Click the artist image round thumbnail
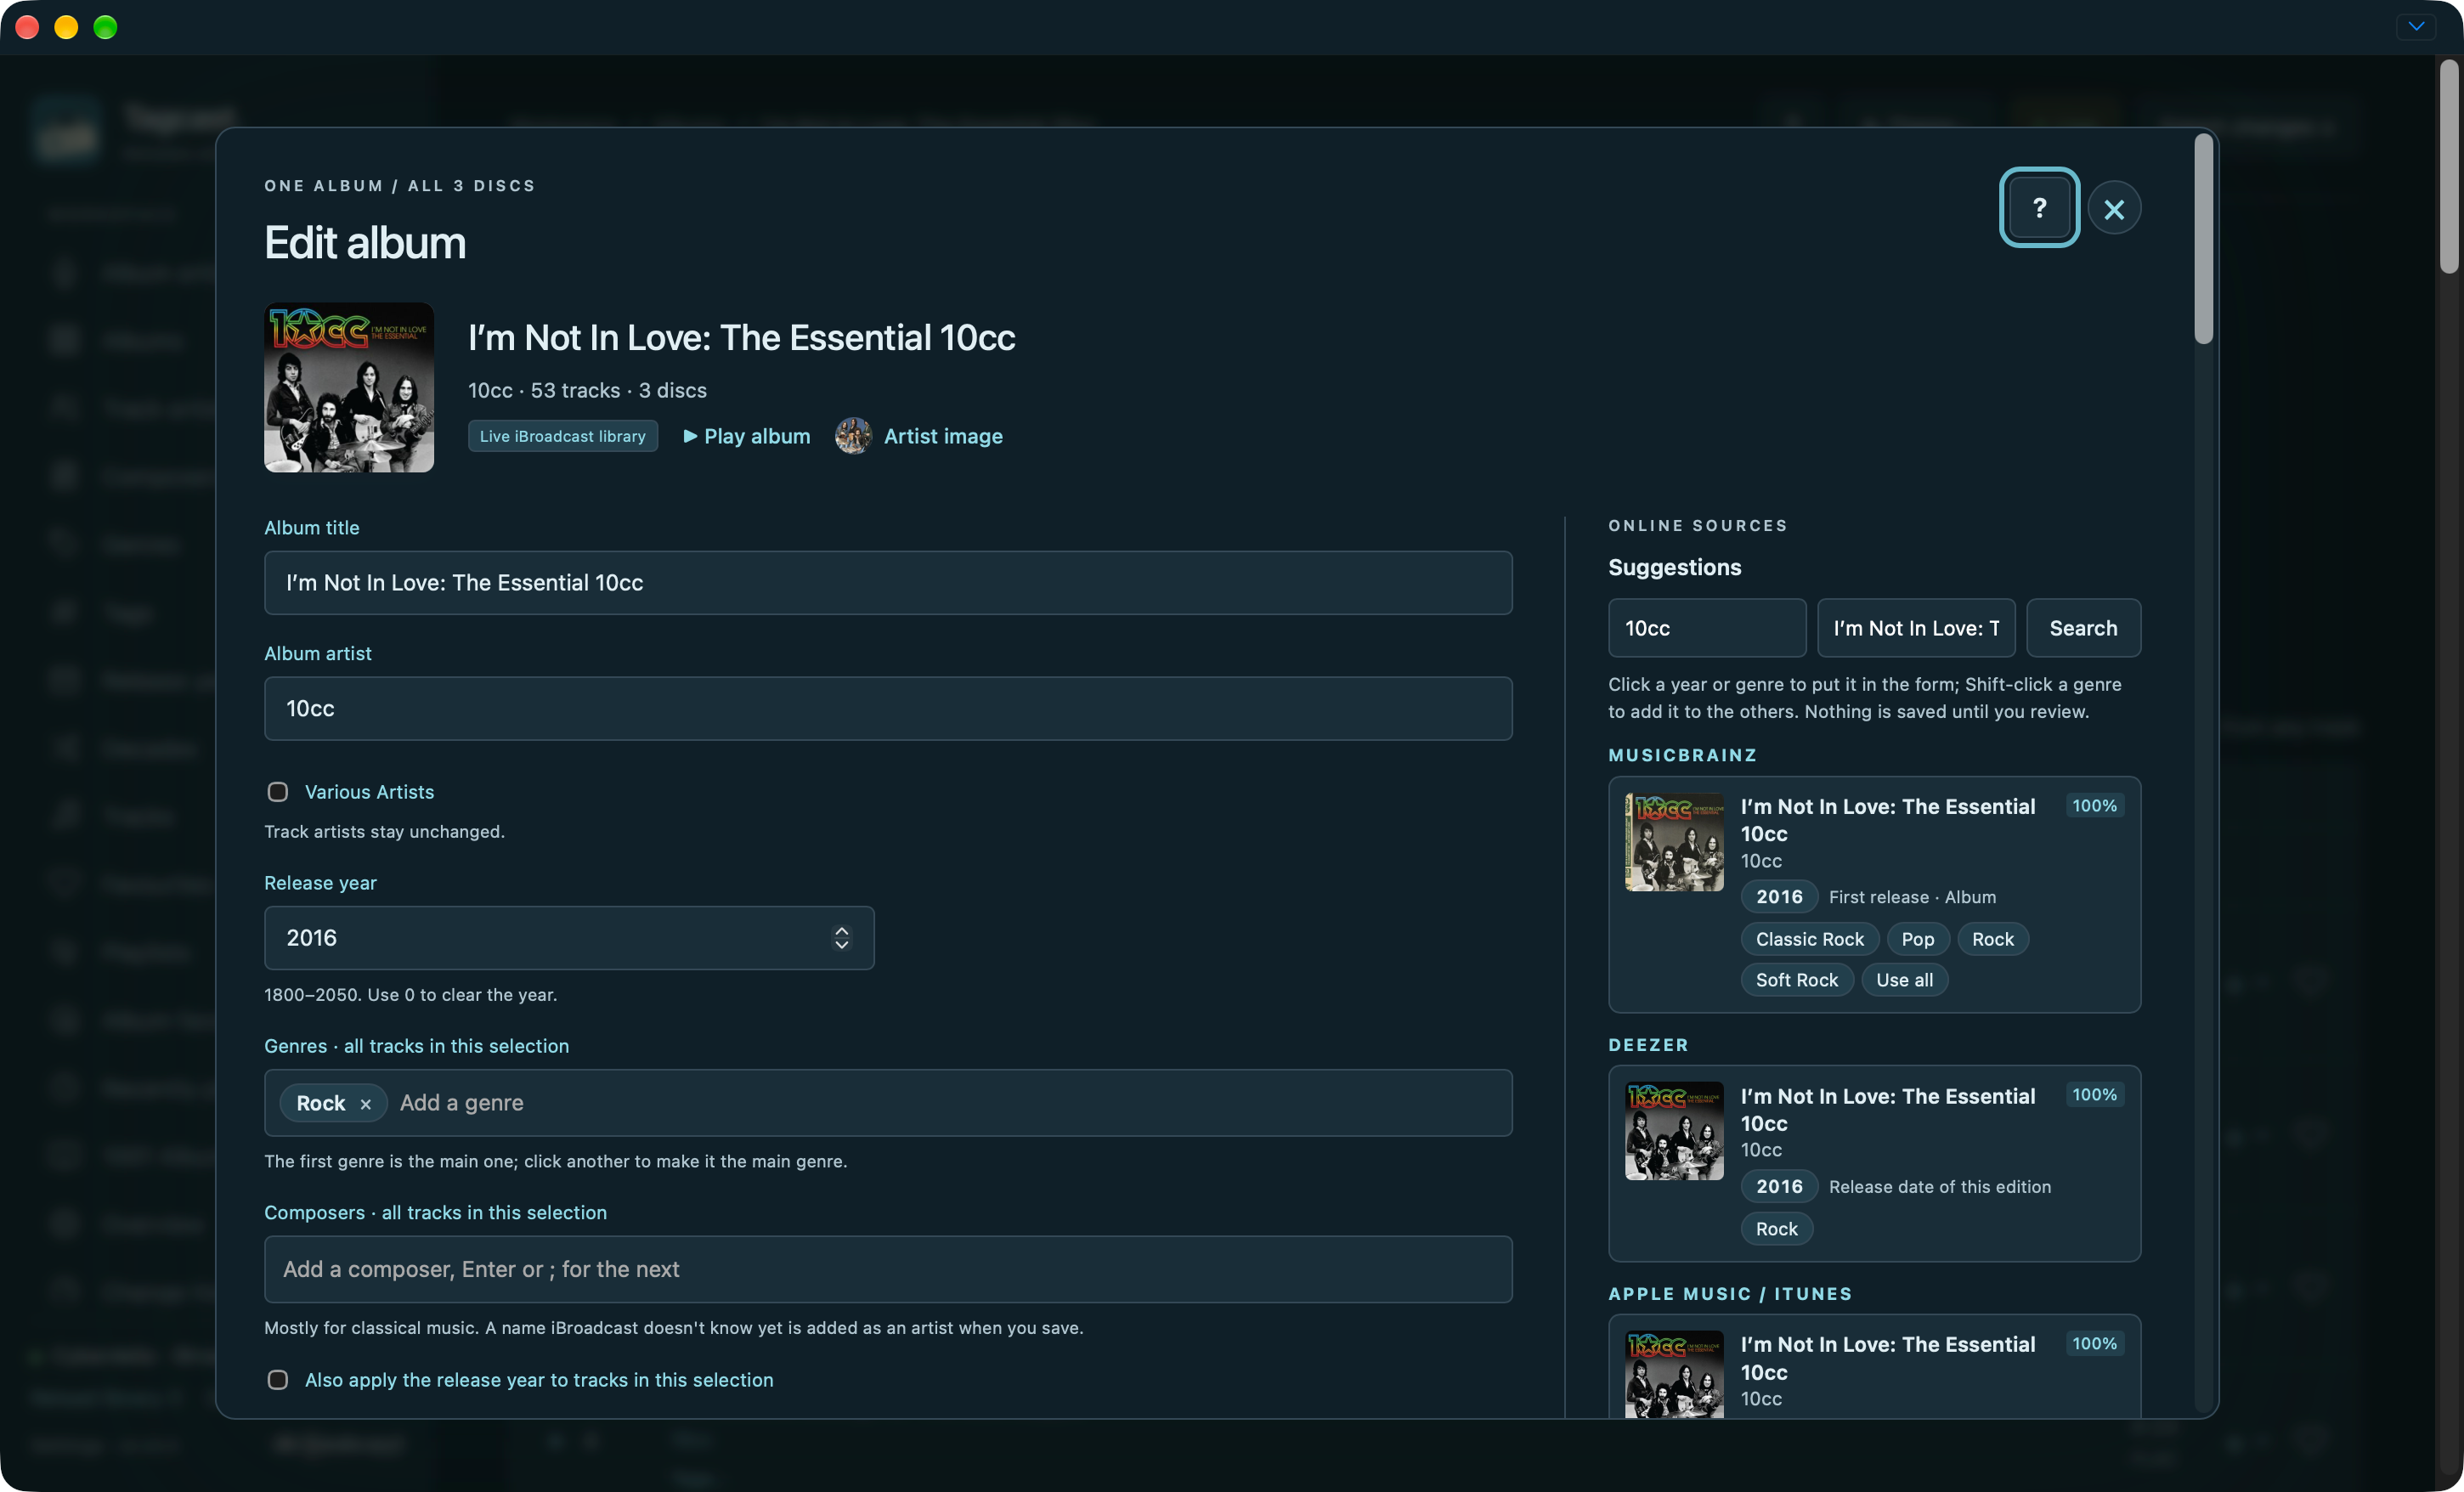 tap(853, 436)
